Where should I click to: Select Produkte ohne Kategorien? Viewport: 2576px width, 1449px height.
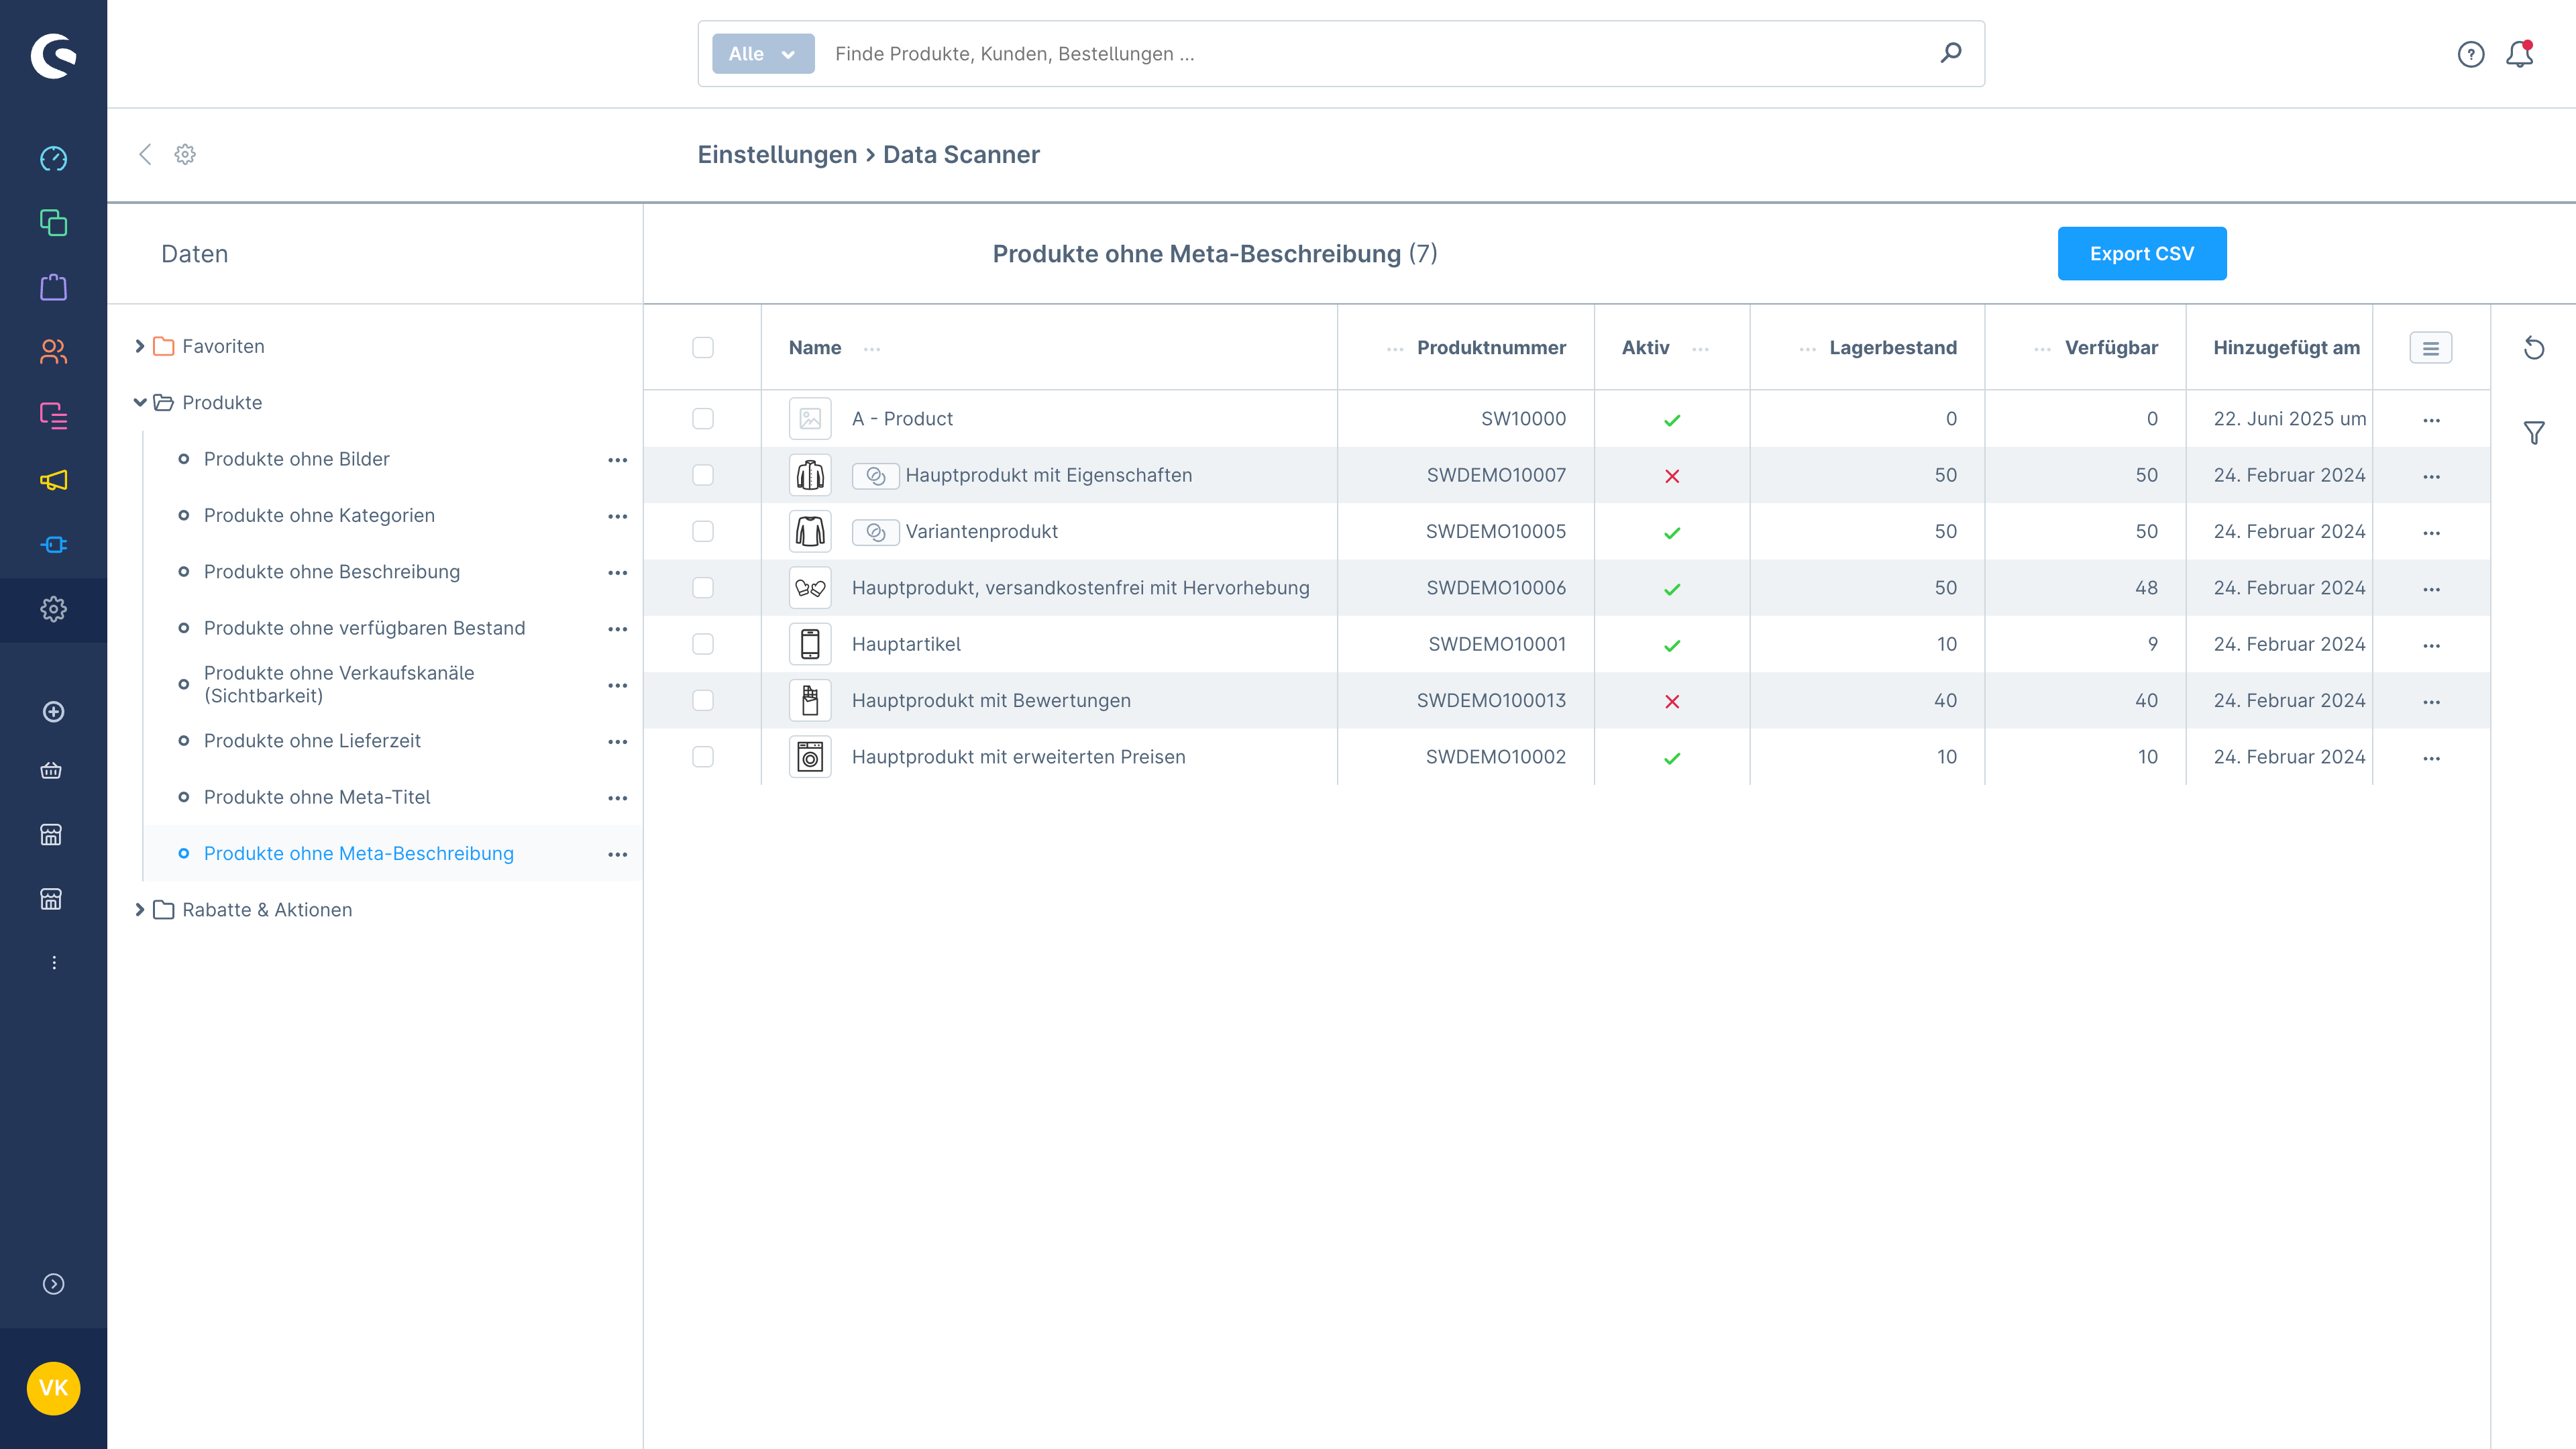[319, 515]
